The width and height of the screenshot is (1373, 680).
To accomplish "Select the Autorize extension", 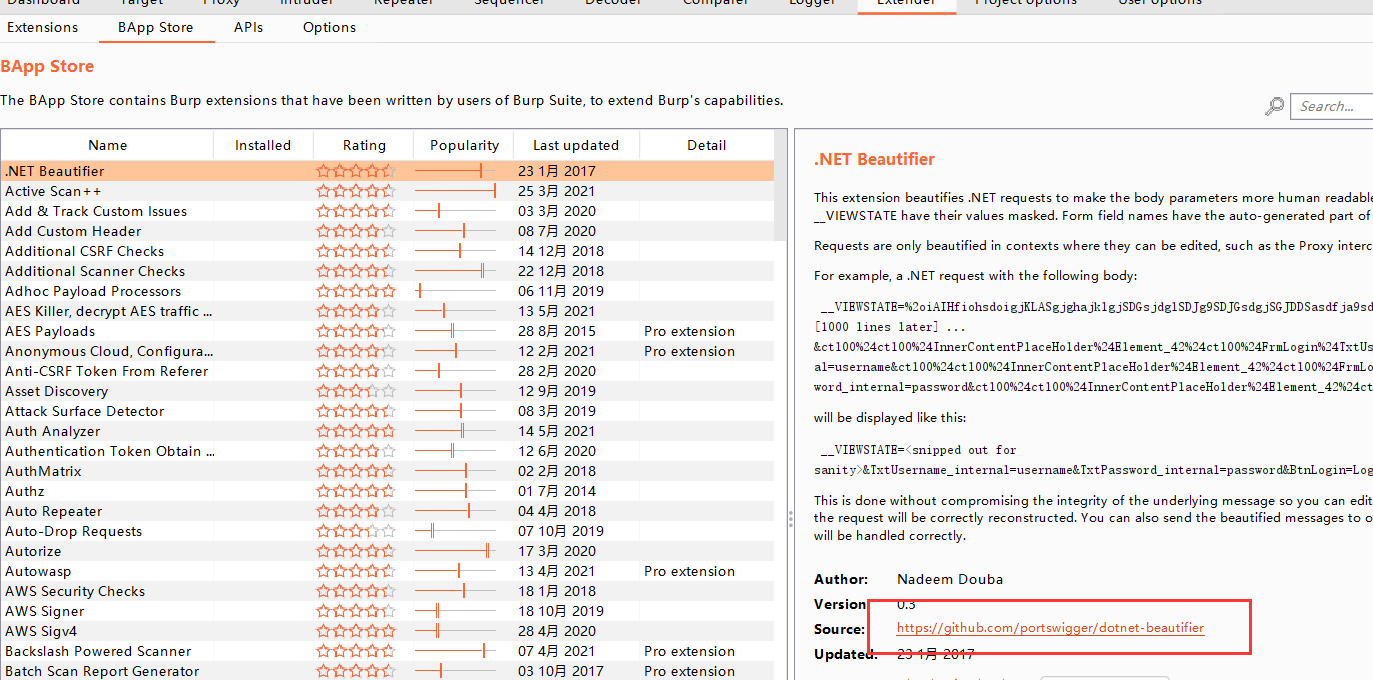I will 387,551.
